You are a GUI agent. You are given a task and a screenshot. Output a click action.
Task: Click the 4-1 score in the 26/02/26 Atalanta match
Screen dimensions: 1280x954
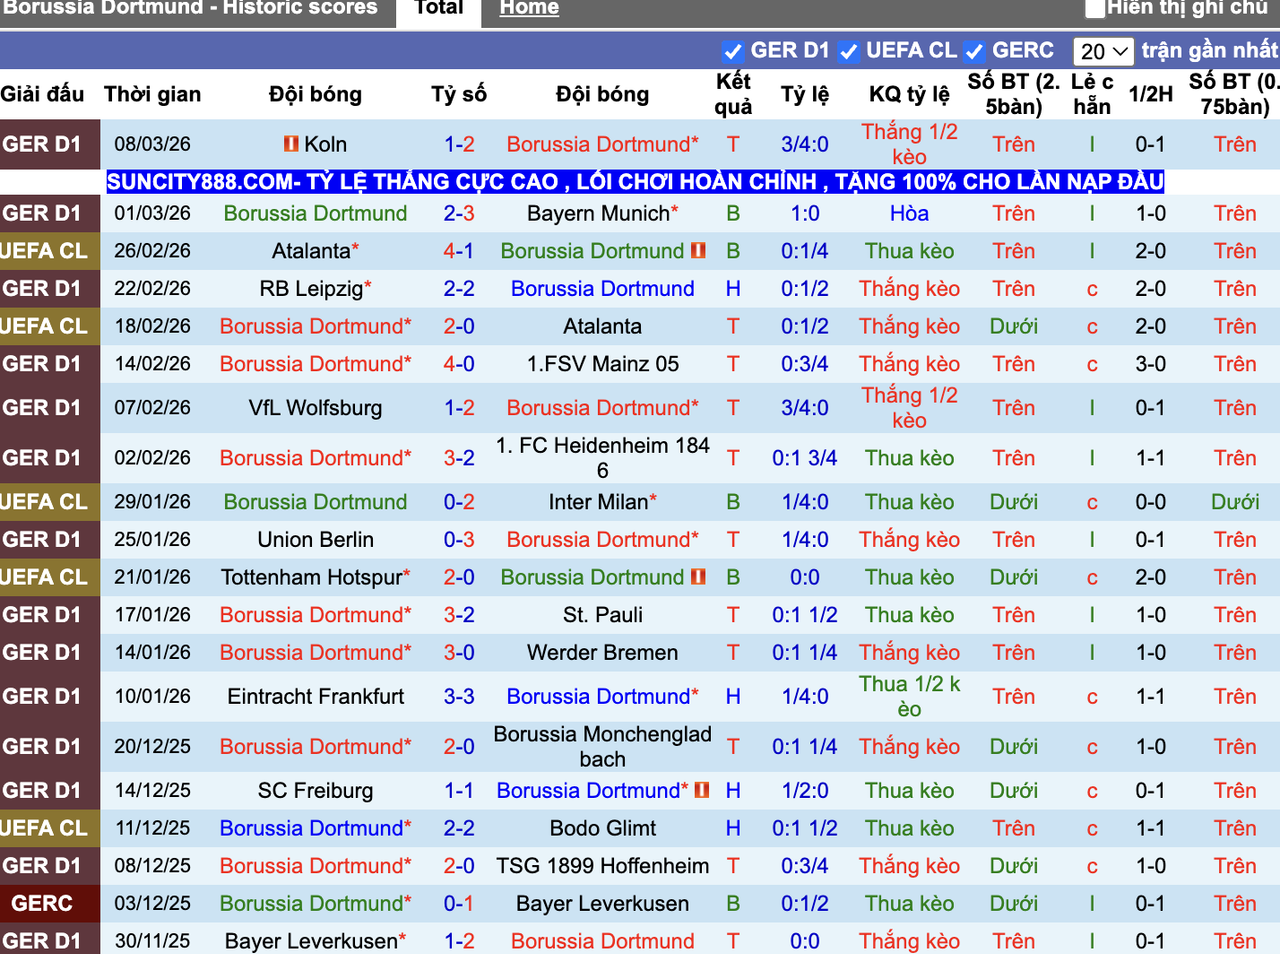tap(459, 251)
